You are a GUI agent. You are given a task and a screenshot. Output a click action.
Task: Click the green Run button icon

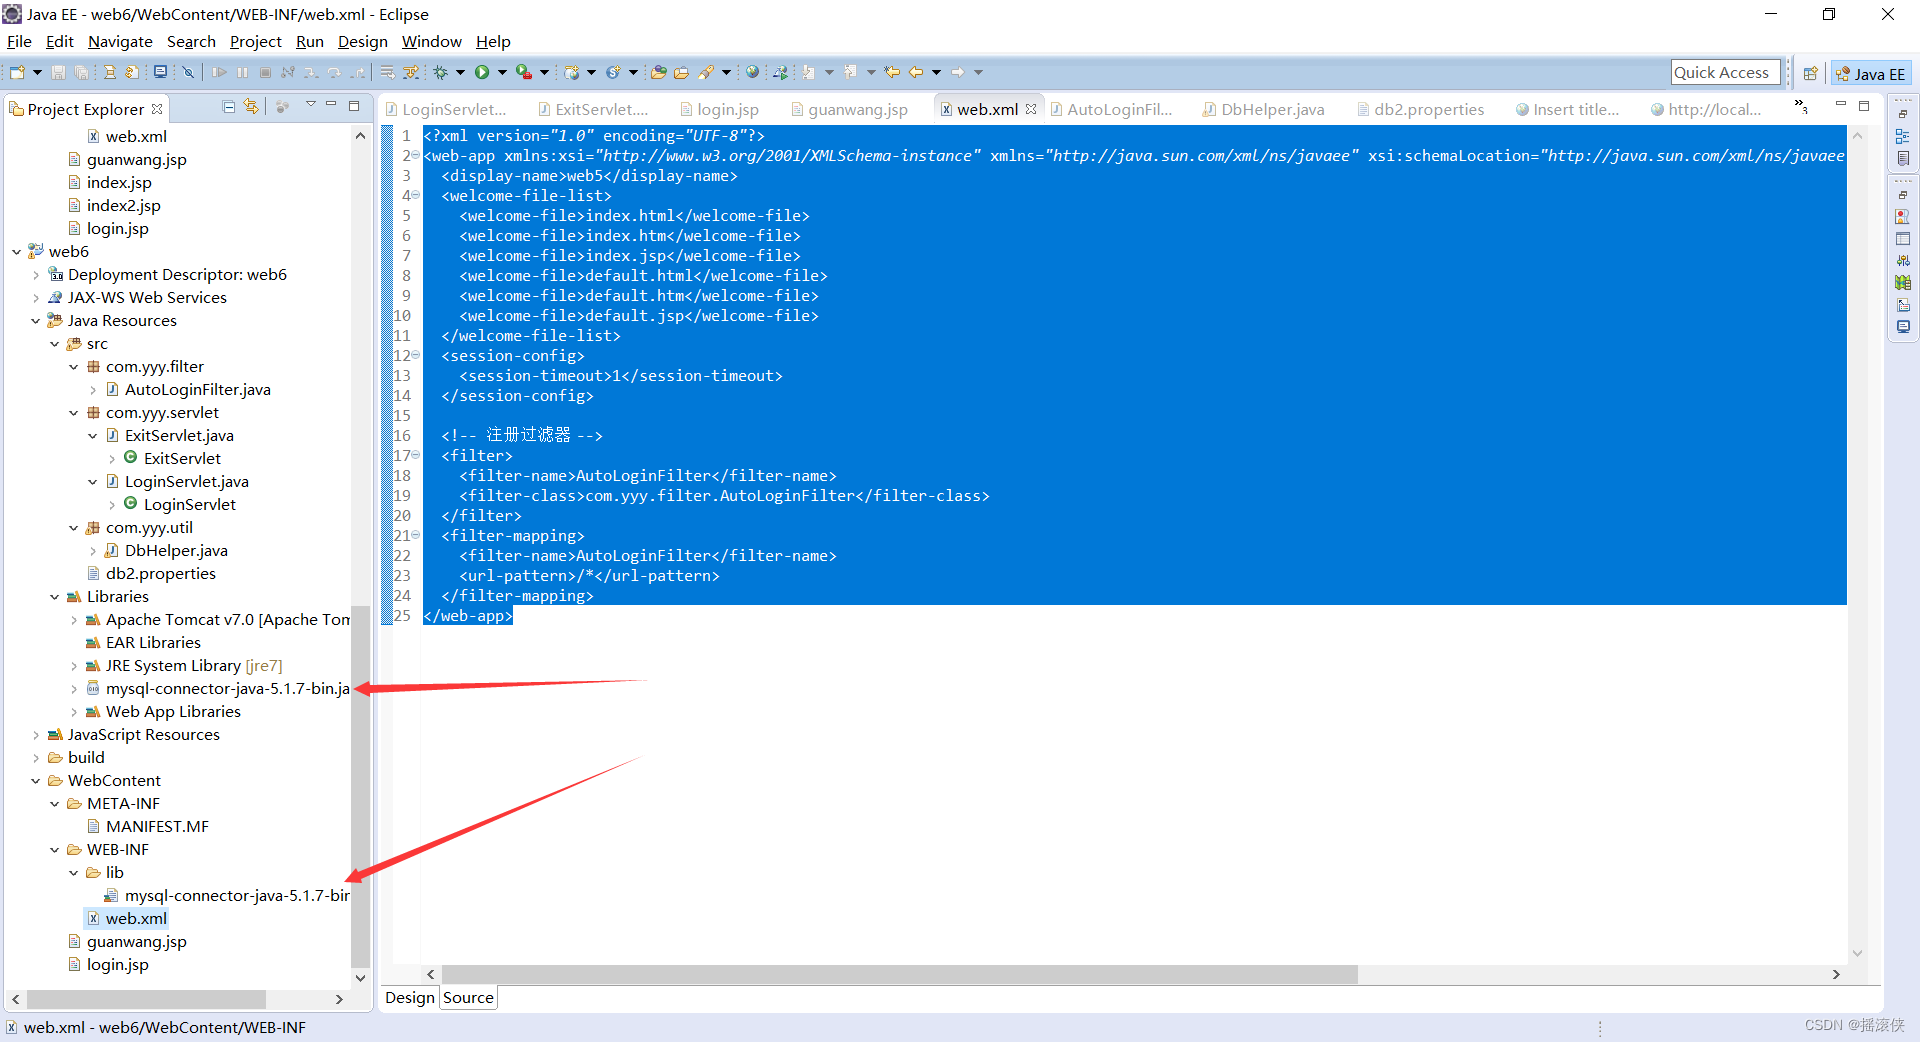pyautogui.click(x=482, y=72)
